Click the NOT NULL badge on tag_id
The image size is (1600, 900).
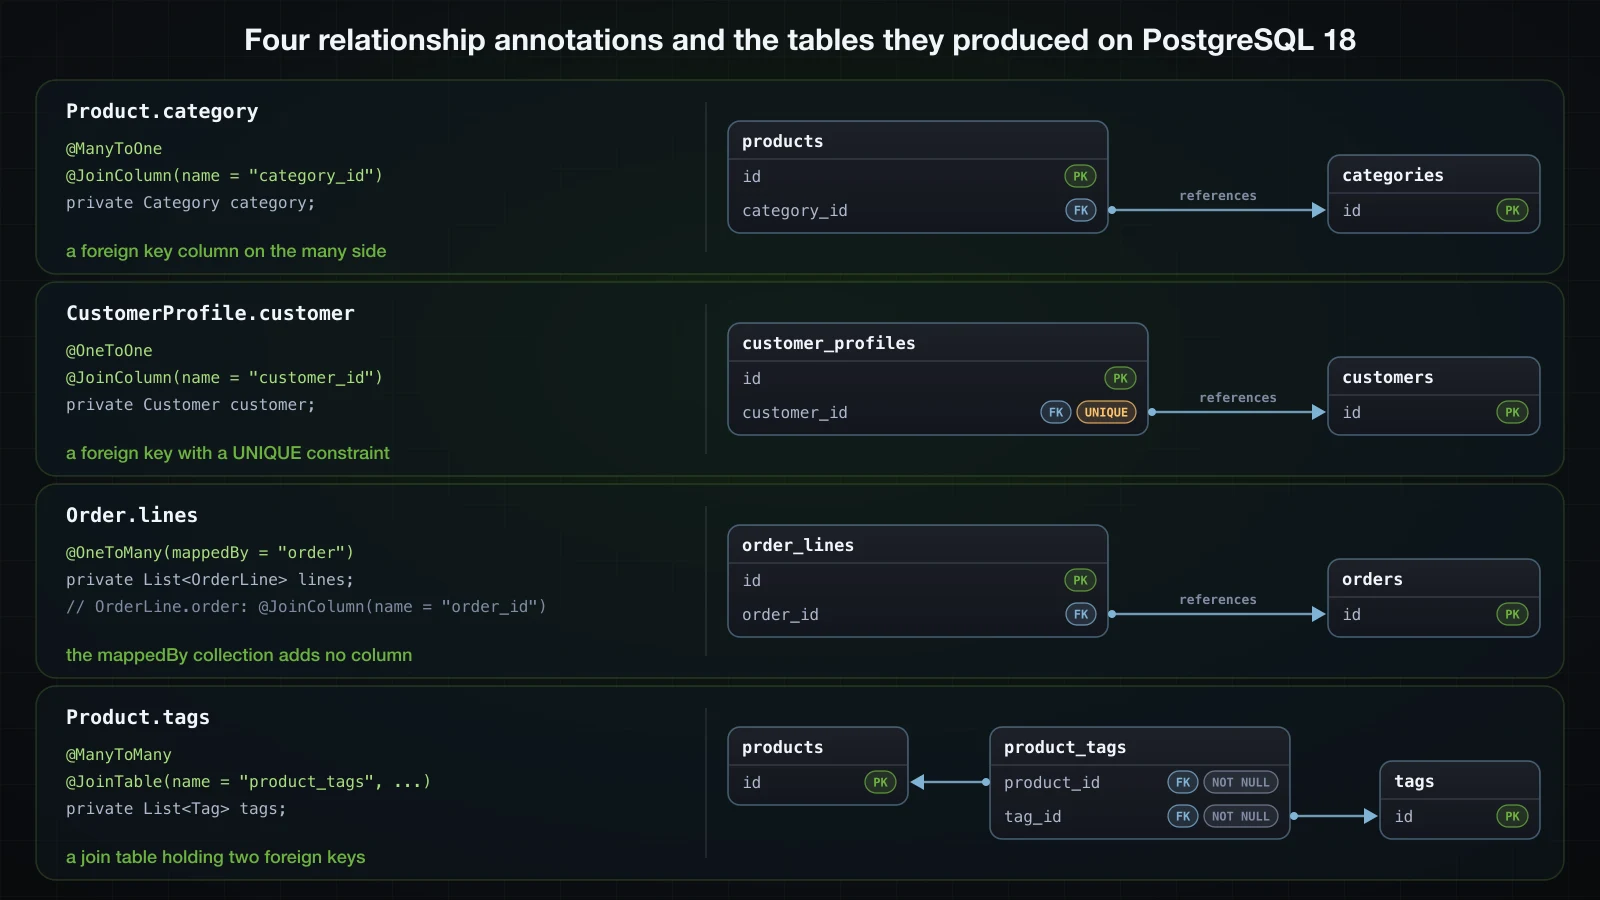pyautogui.click(x=1240, y=816)
